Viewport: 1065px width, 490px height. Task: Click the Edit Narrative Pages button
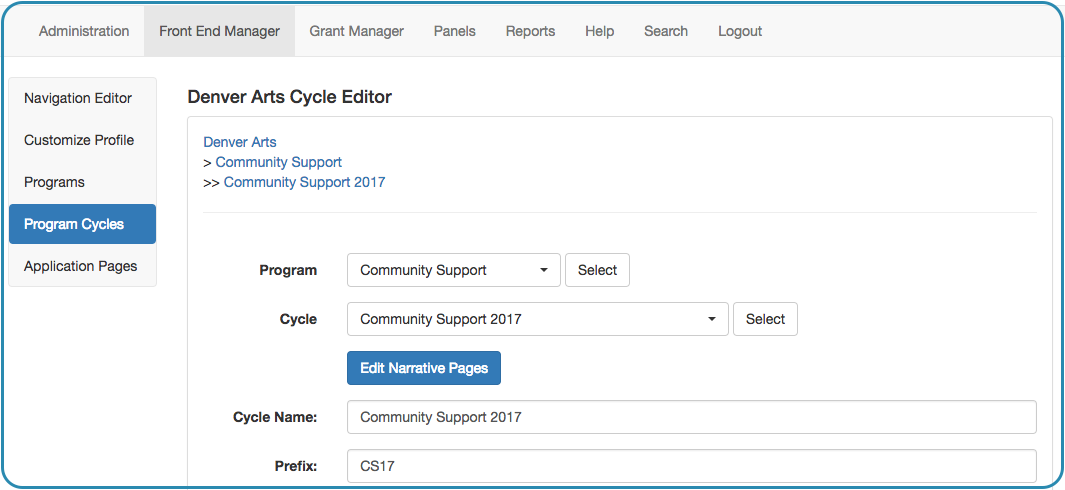tap(424, 368)
